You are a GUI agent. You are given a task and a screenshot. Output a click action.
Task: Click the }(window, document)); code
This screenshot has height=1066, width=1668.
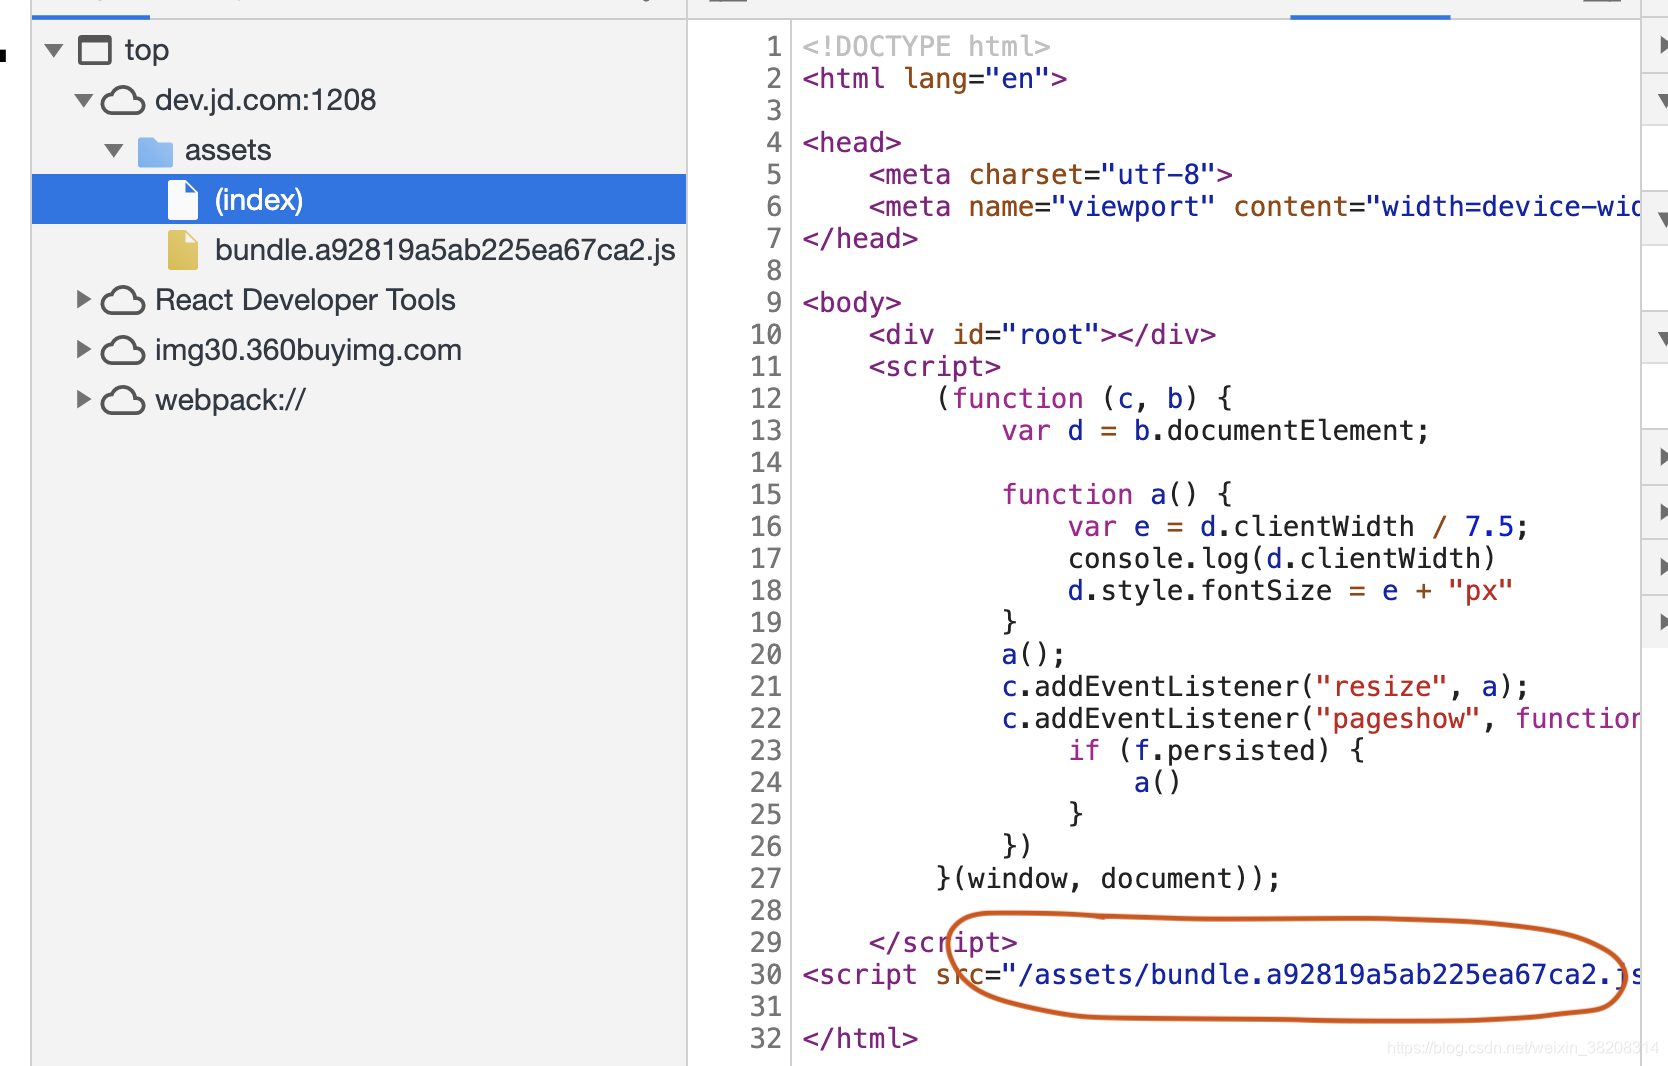pyautogui.click(x=1108, y=878)
